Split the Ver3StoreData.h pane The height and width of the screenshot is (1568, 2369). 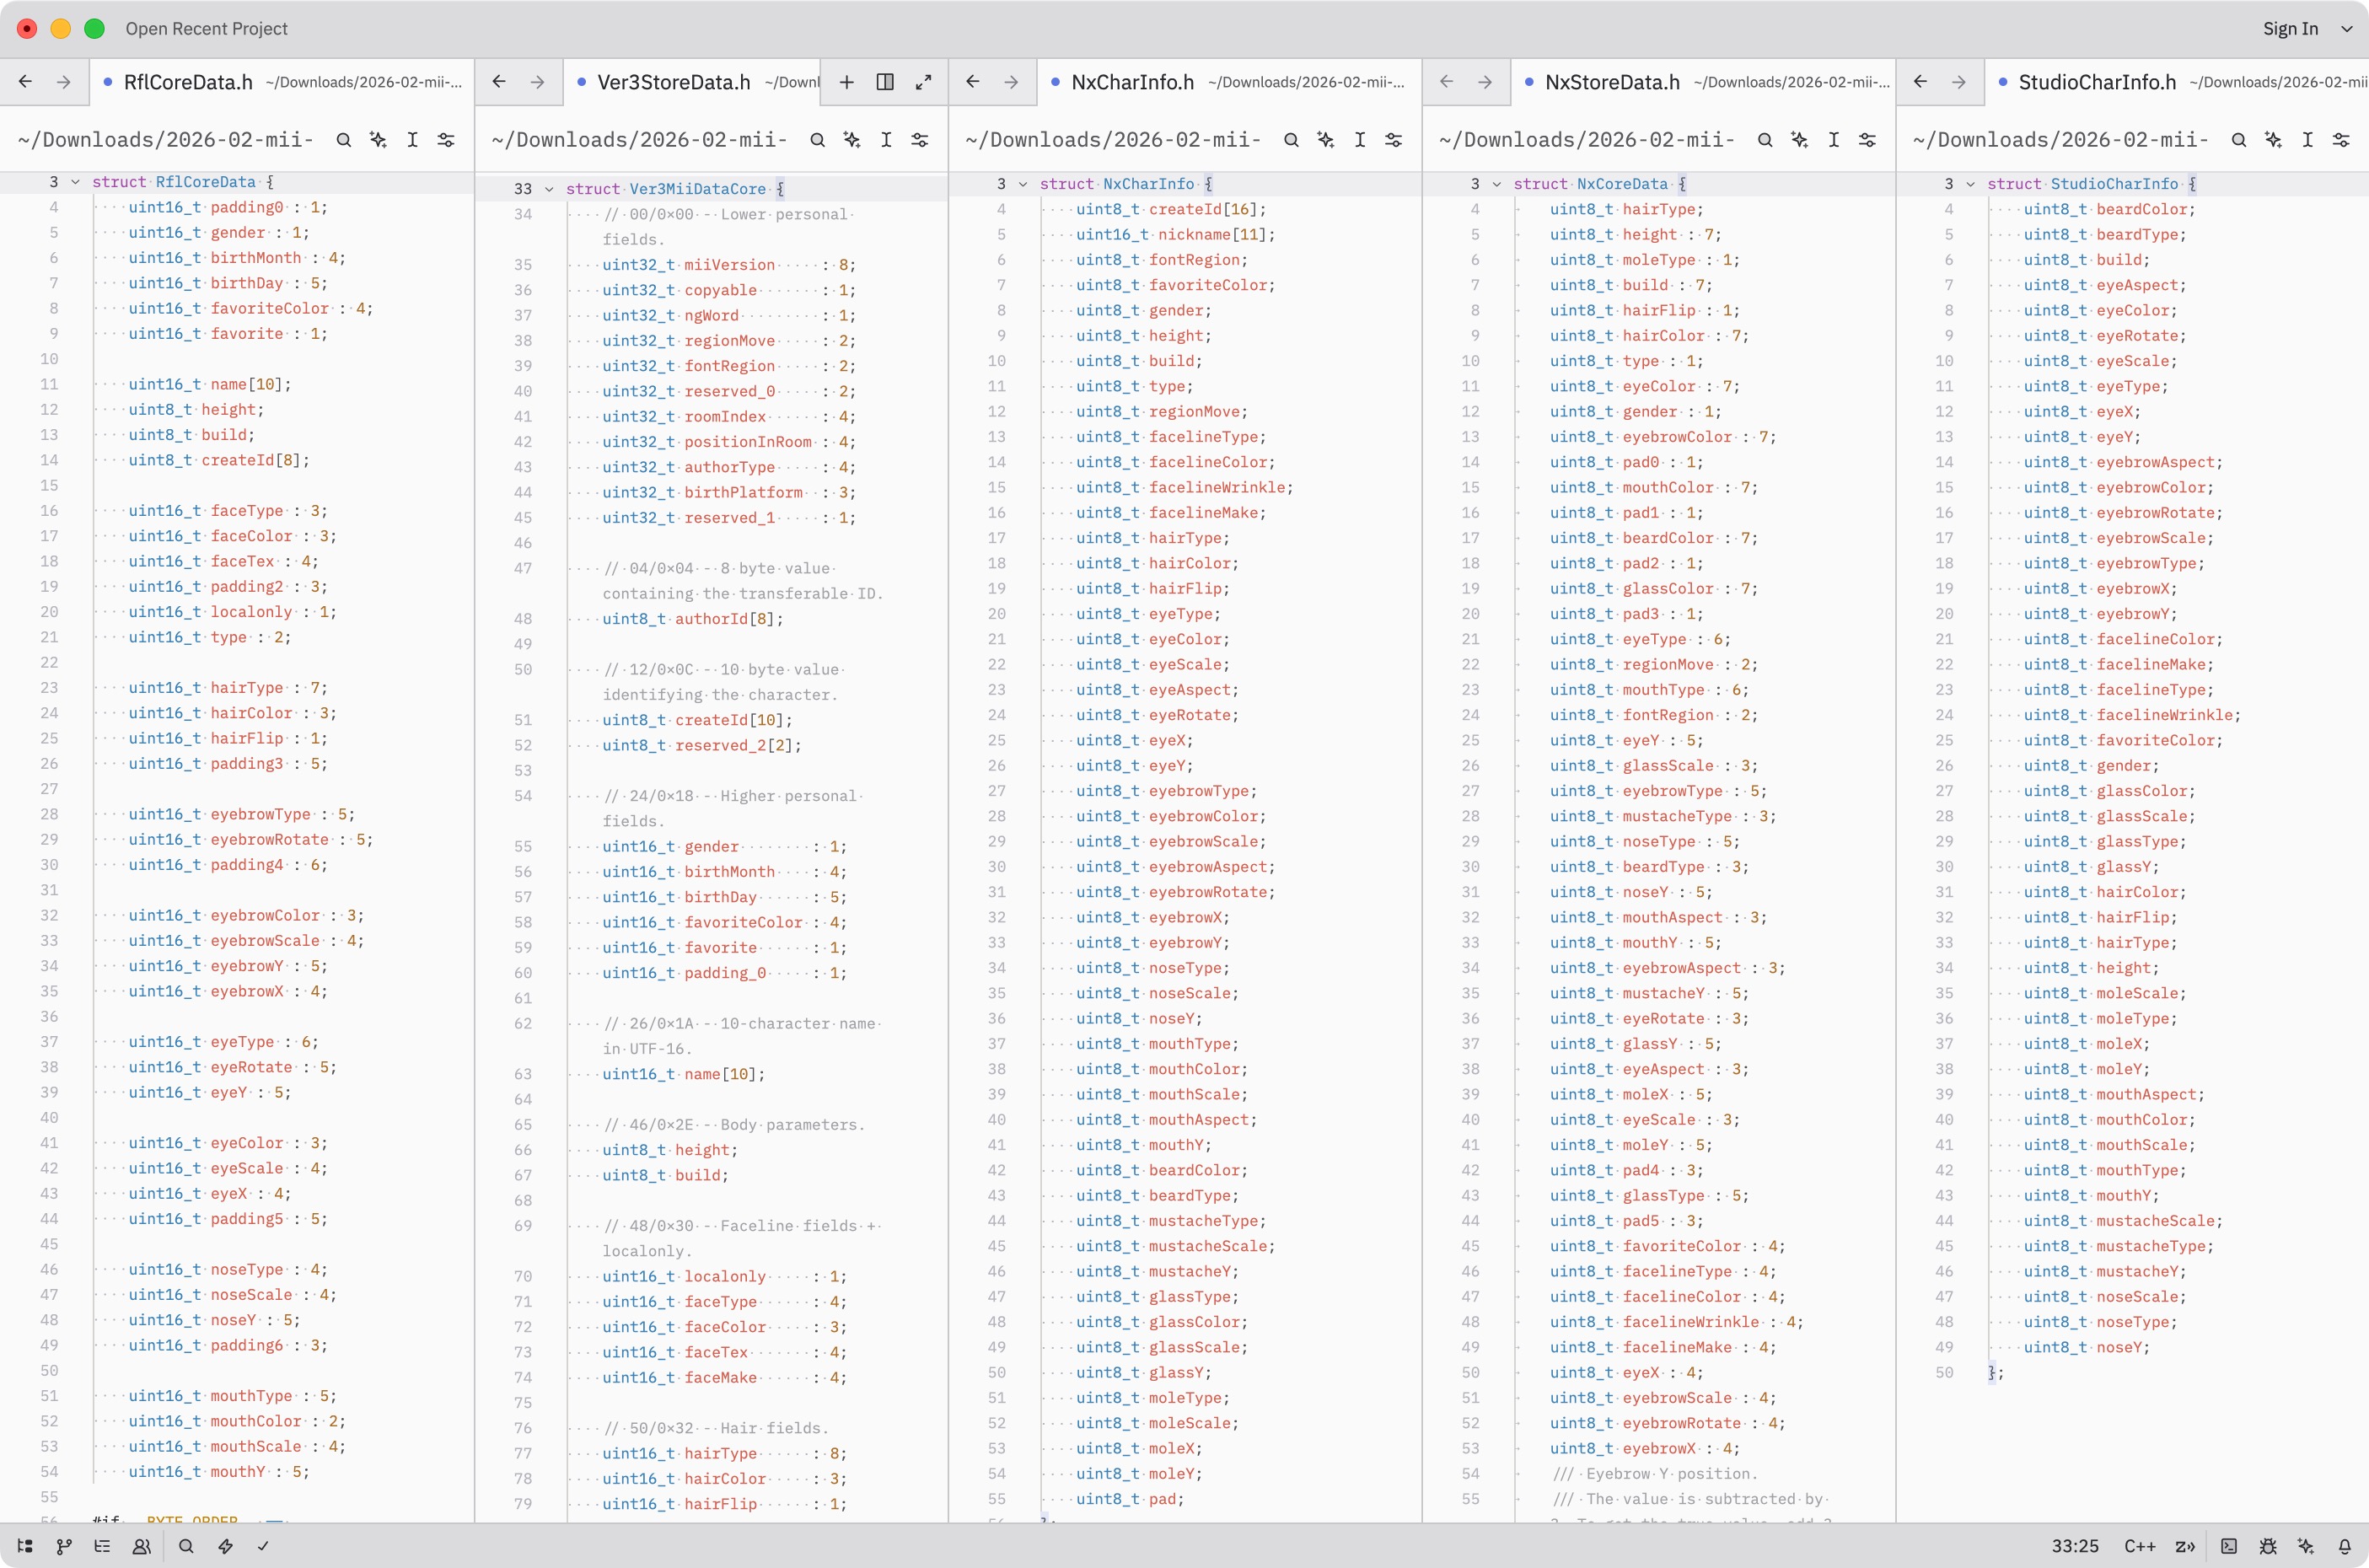click(885, 82)
